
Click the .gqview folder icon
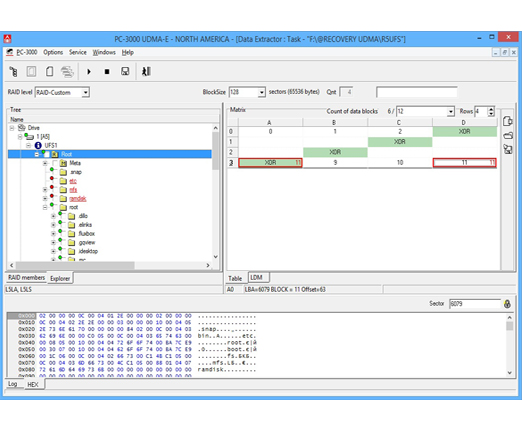[x=71, y=243]
